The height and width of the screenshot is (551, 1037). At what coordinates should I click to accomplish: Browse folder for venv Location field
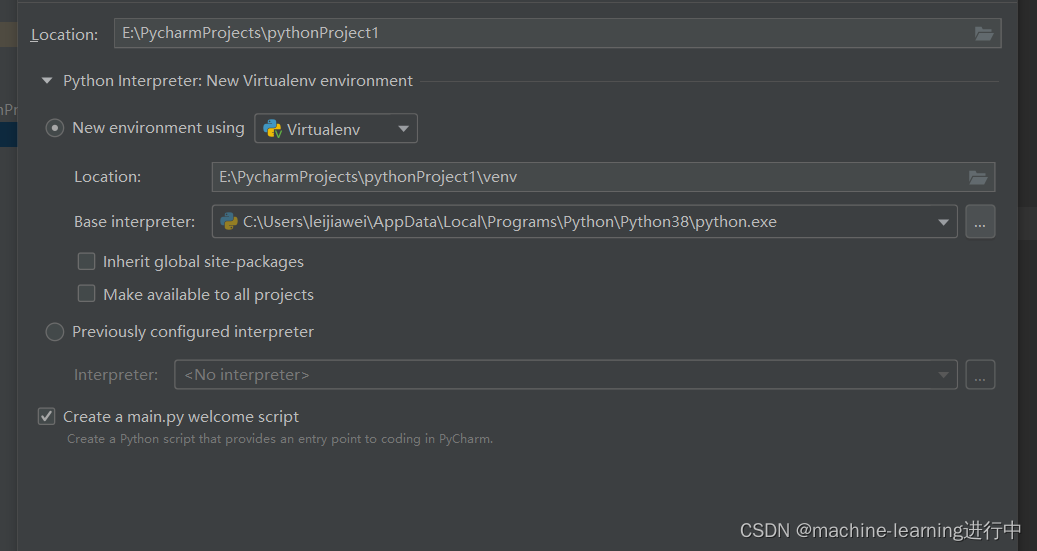click(x=977, y=177)
